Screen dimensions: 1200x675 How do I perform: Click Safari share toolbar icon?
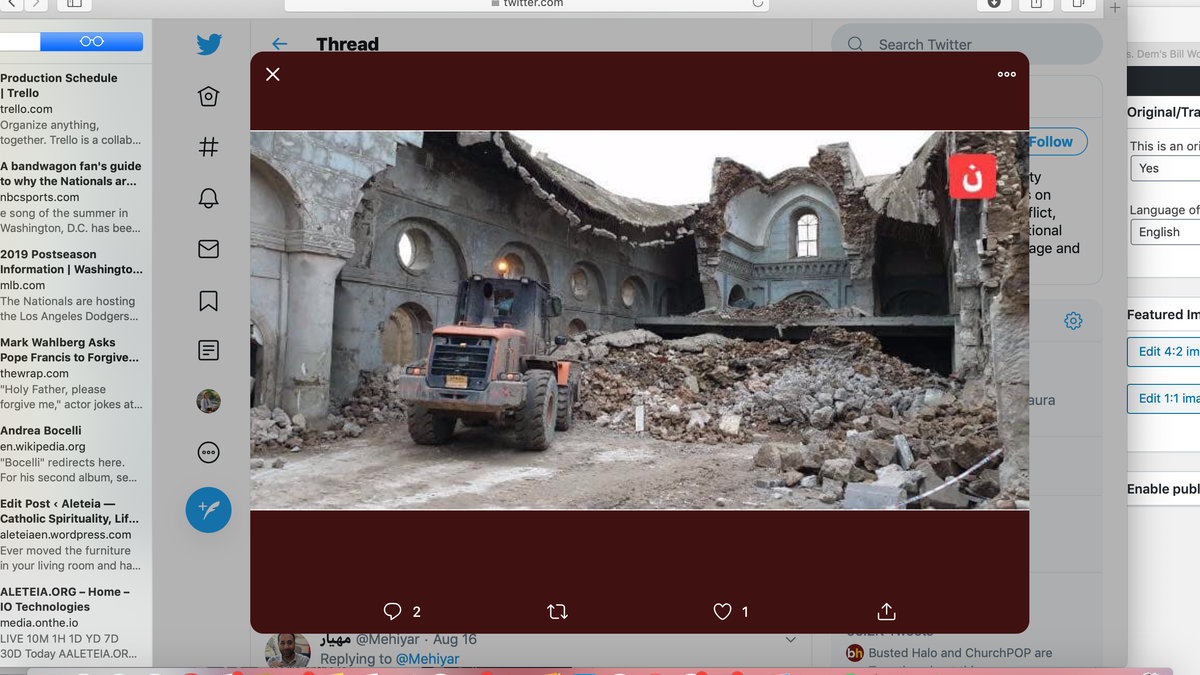tap(1036, 4)
